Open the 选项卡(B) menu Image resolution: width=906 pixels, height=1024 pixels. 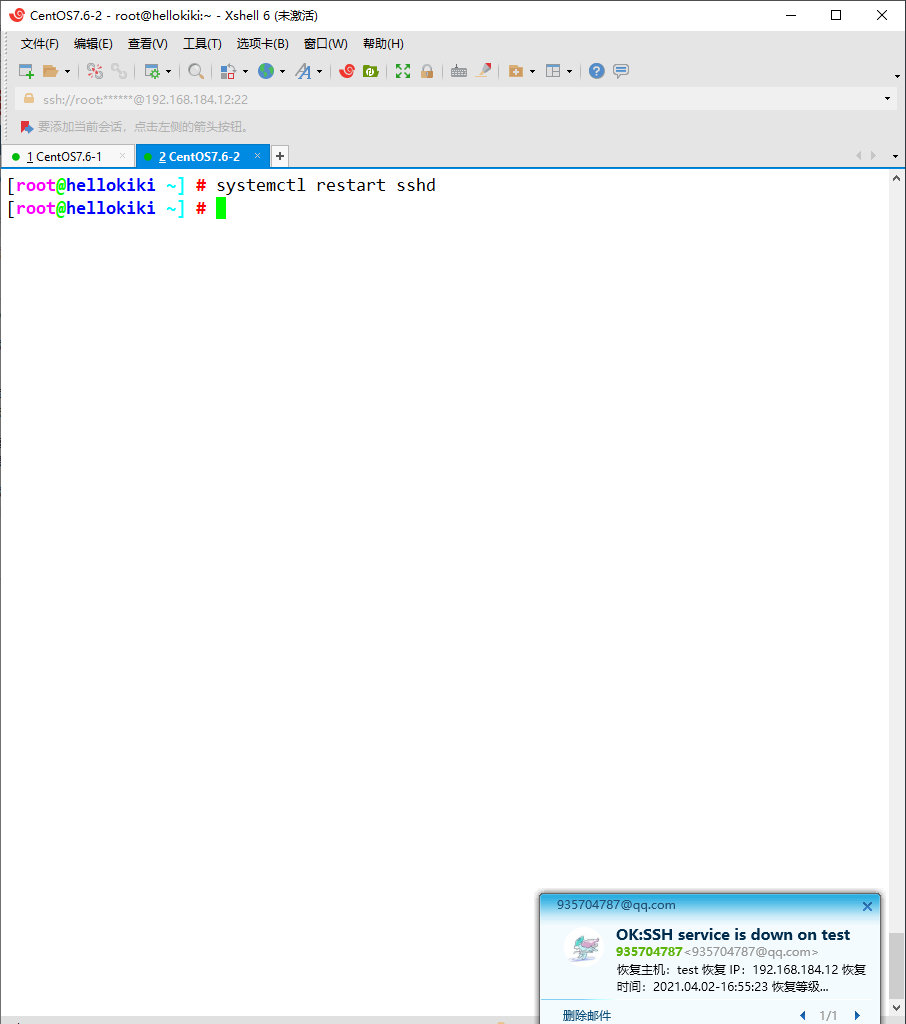(263, 44)
